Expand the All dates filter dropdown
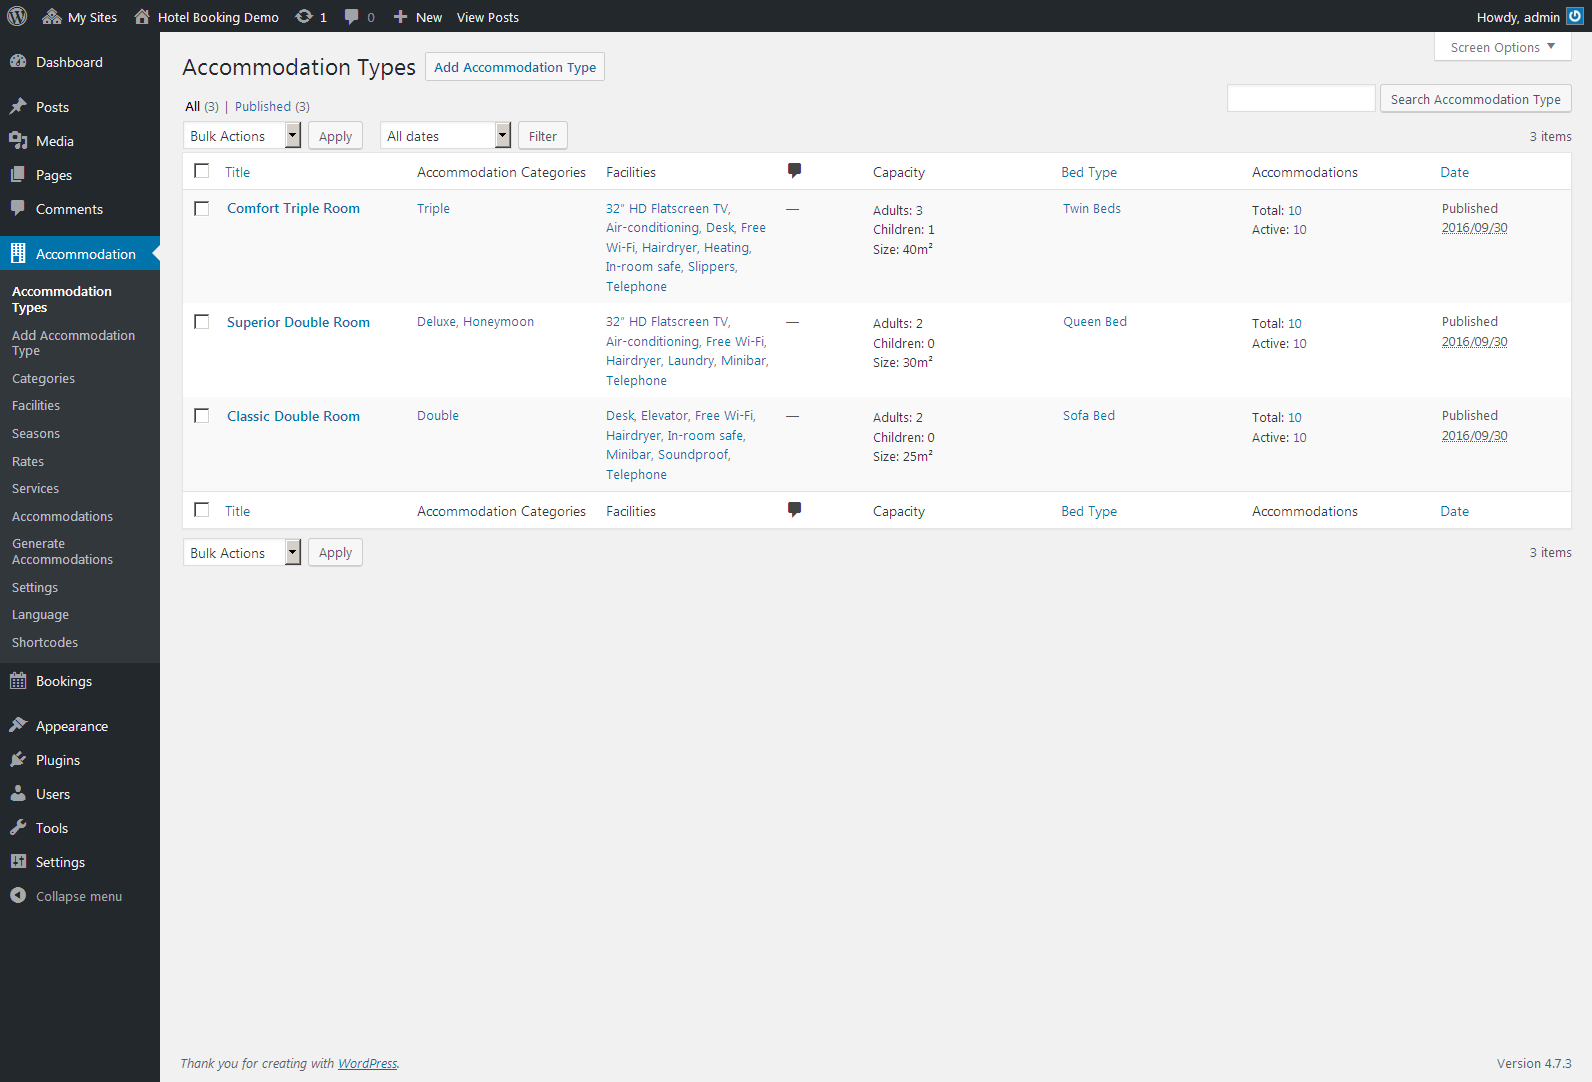1592x1082 pixels. tap(445, 136)
